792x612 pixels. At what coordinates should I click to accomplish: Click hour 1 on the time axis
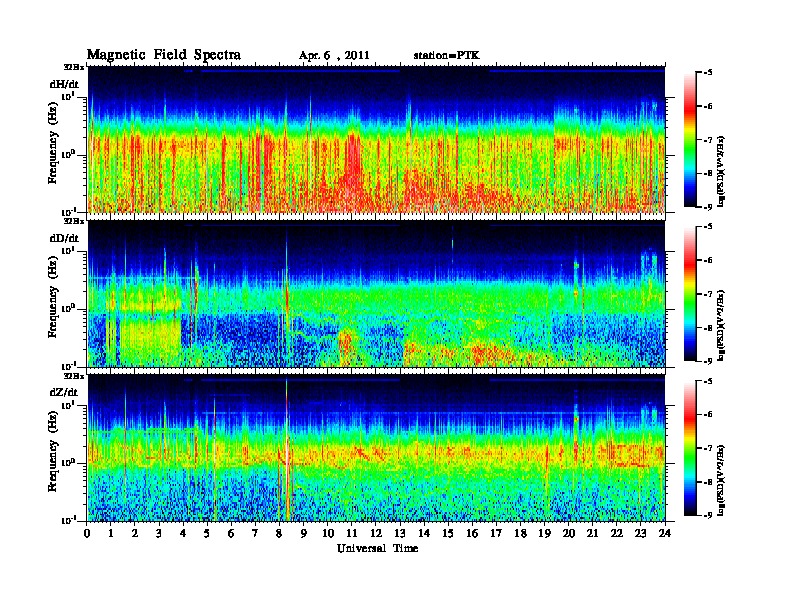point(111,533)
